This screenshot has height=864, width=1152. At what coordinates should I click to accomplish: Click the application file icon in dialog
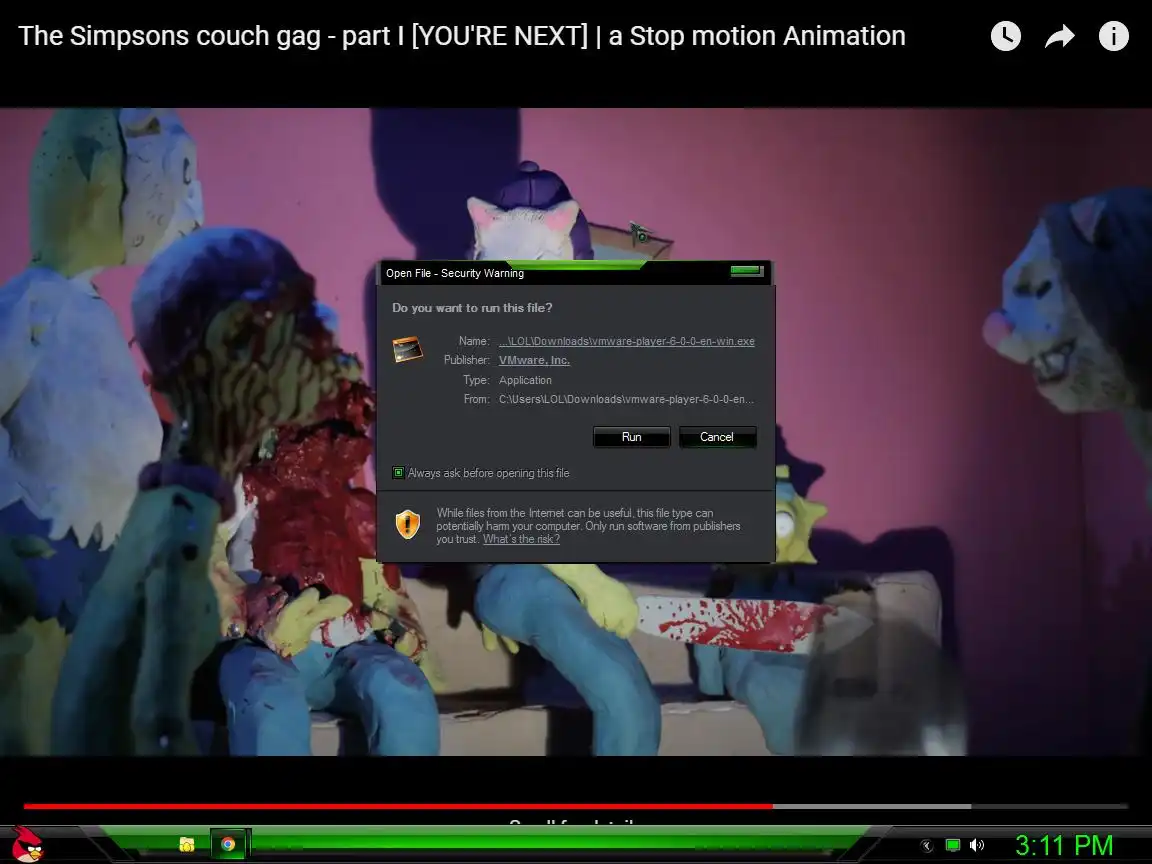click(408, 348)
